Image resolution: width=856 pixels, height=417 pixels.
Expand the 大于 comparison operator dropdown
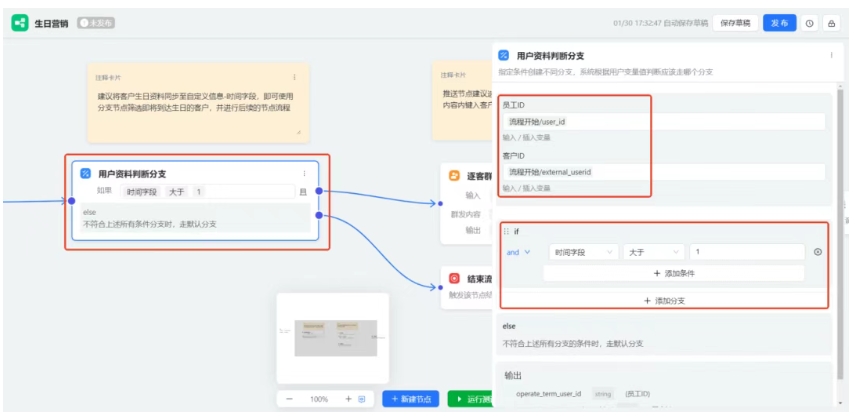[654, 252]
